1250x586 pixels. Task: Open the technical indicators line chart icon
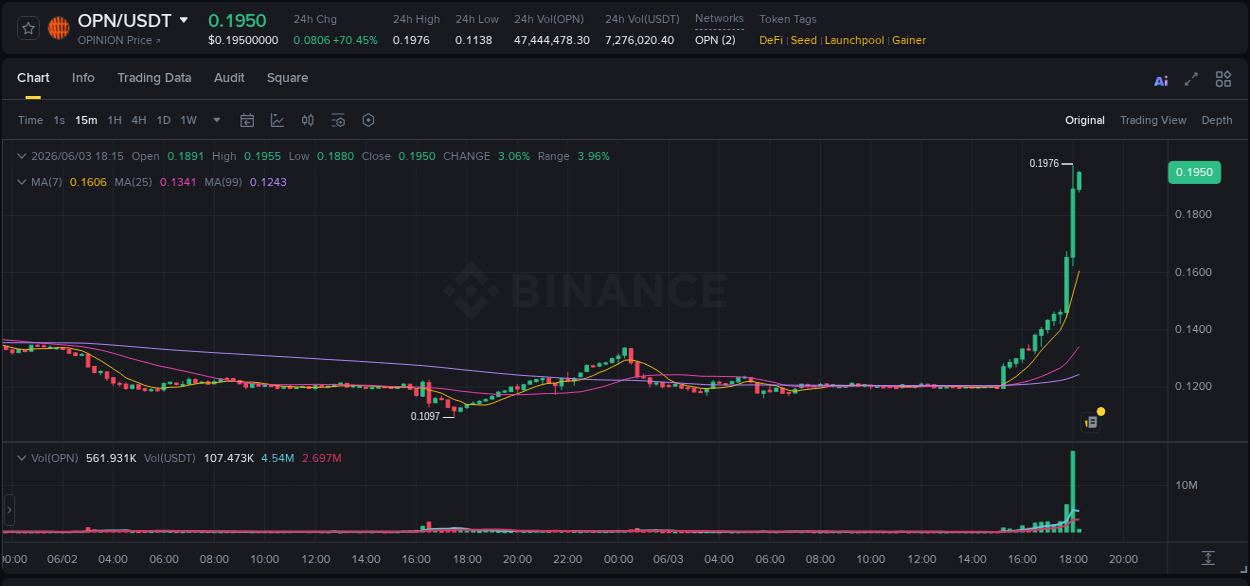pos(277,120)
